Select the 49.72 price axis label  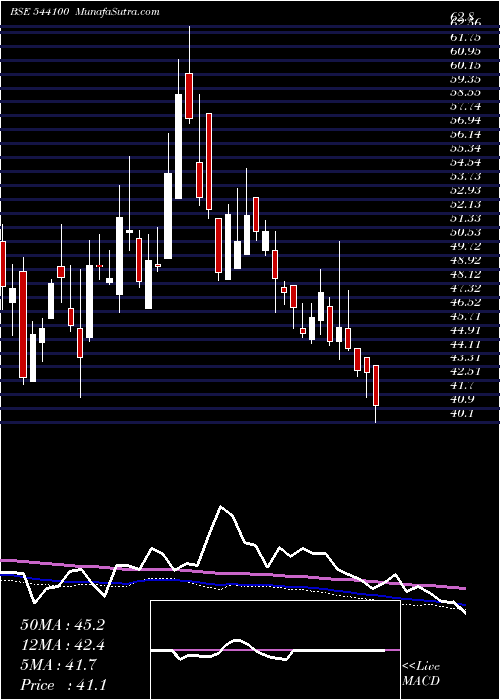[465, 246]
